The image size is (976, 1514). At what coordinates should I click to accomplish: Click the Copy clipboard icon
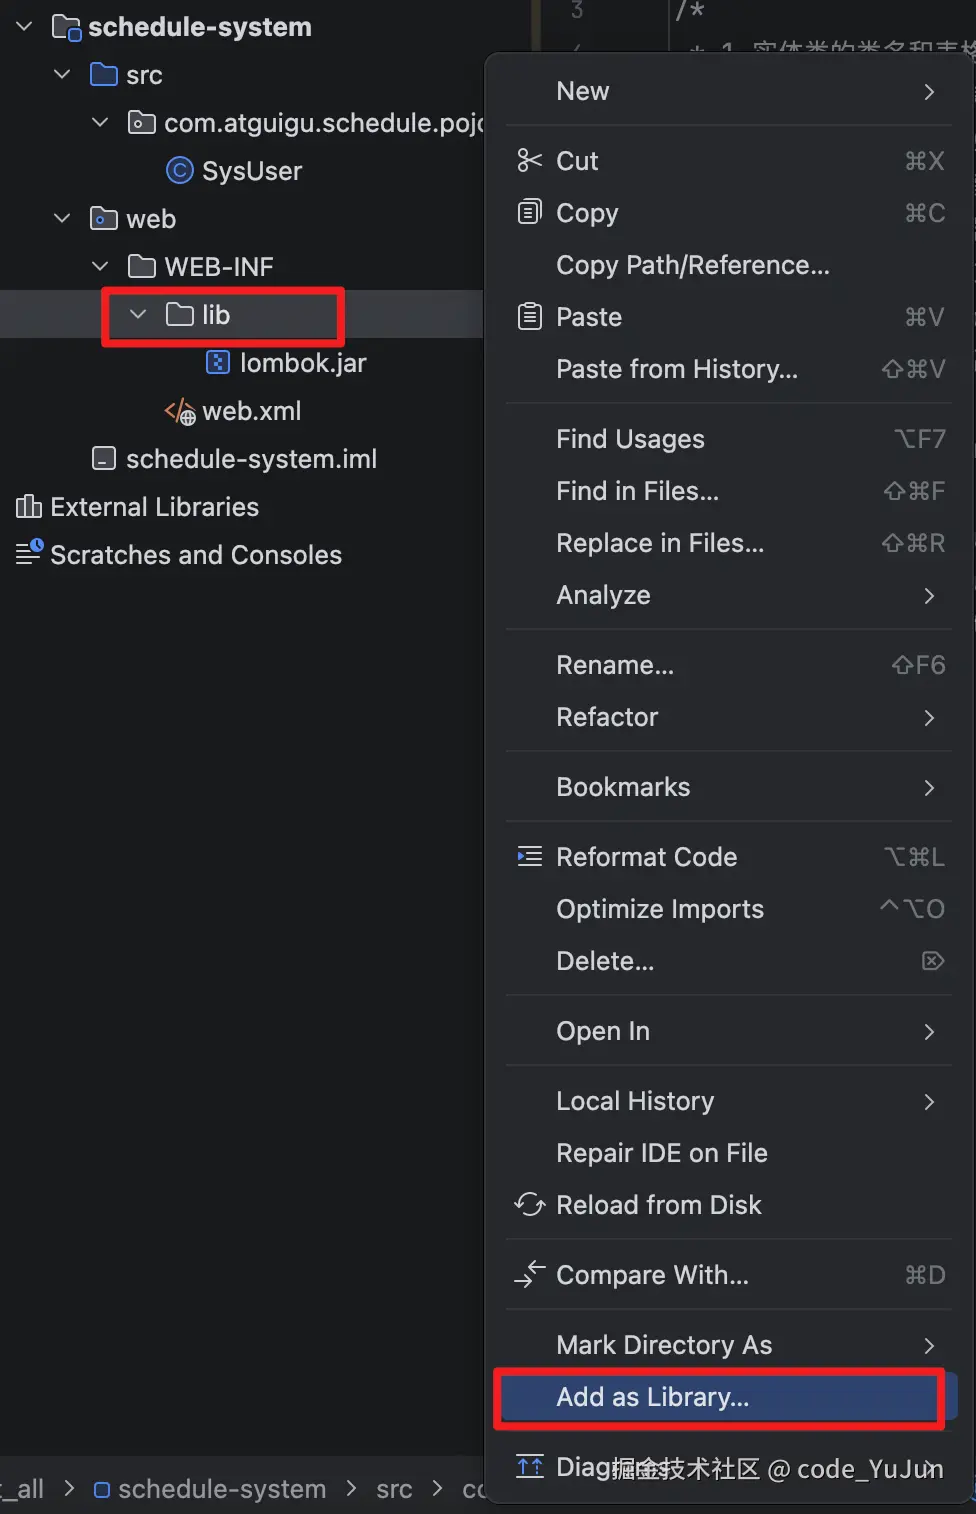(529, 212)
